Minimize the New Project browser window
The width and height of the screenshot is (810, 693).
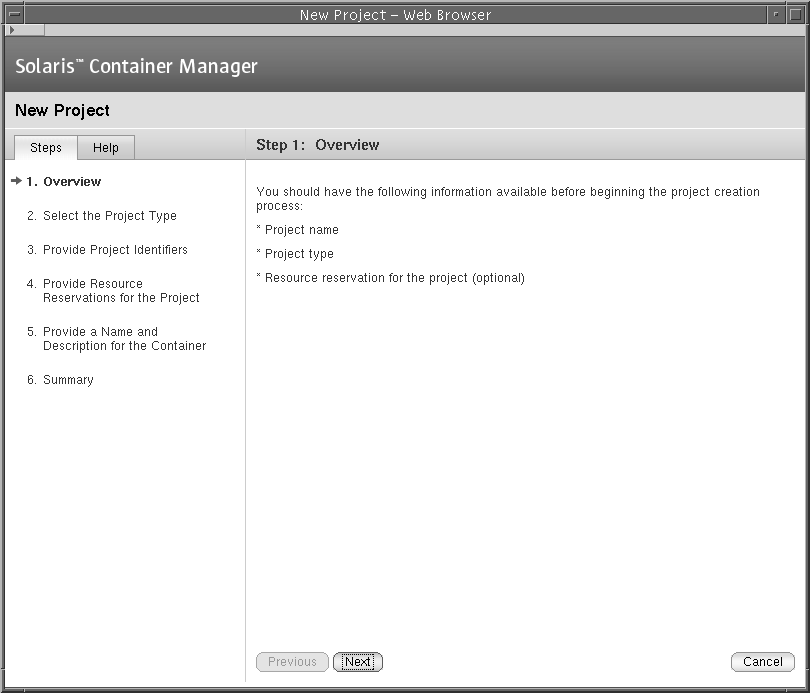(776, 14)
